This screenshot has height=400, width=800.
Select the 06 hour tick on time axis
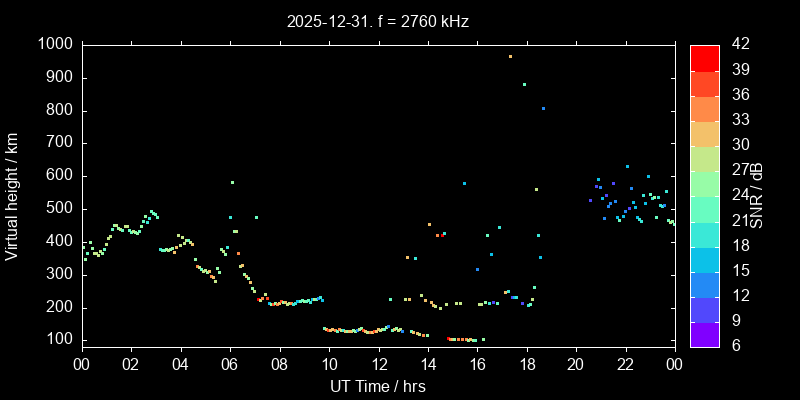[230, 366]
